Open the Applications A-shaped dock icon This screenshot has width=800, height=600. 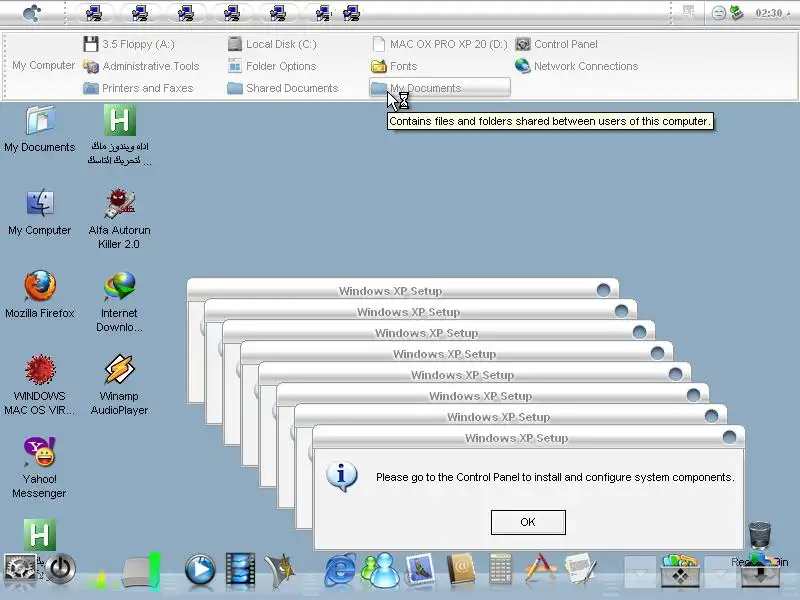(540, 568)
